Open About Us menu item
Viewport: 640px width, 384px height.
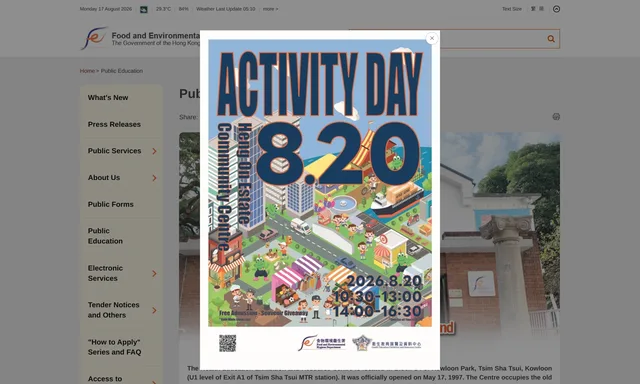(x=104, y=178)
